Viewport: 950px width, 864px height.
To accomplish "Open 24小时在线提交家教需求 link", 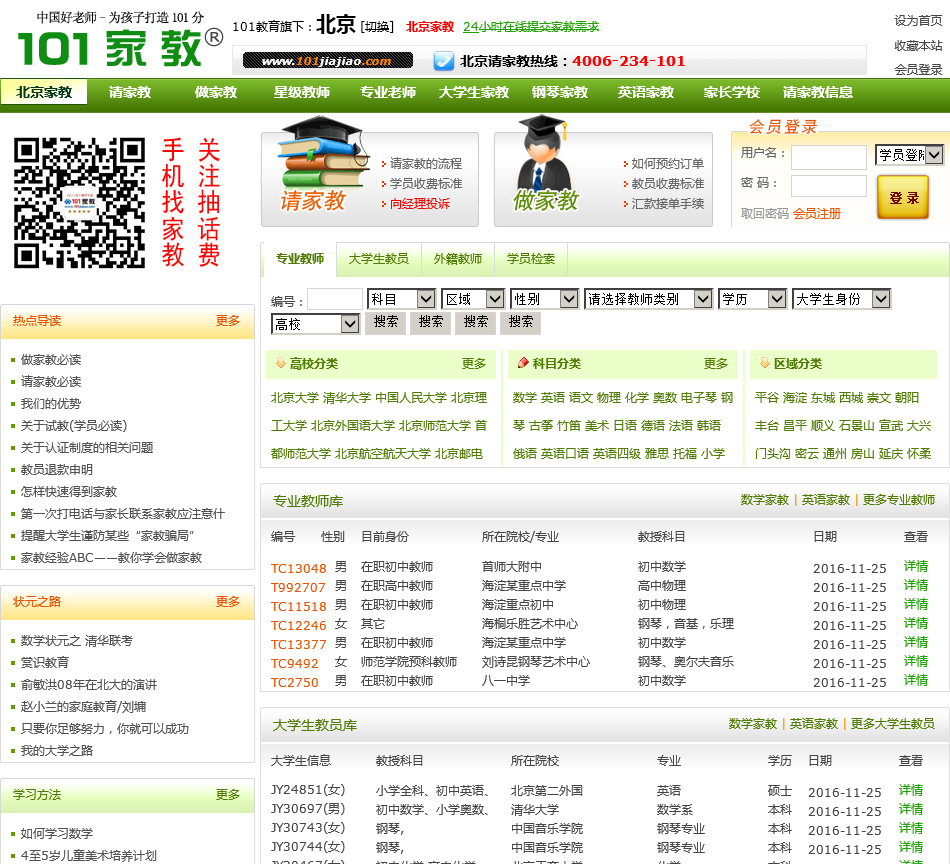I will (531, 27).
